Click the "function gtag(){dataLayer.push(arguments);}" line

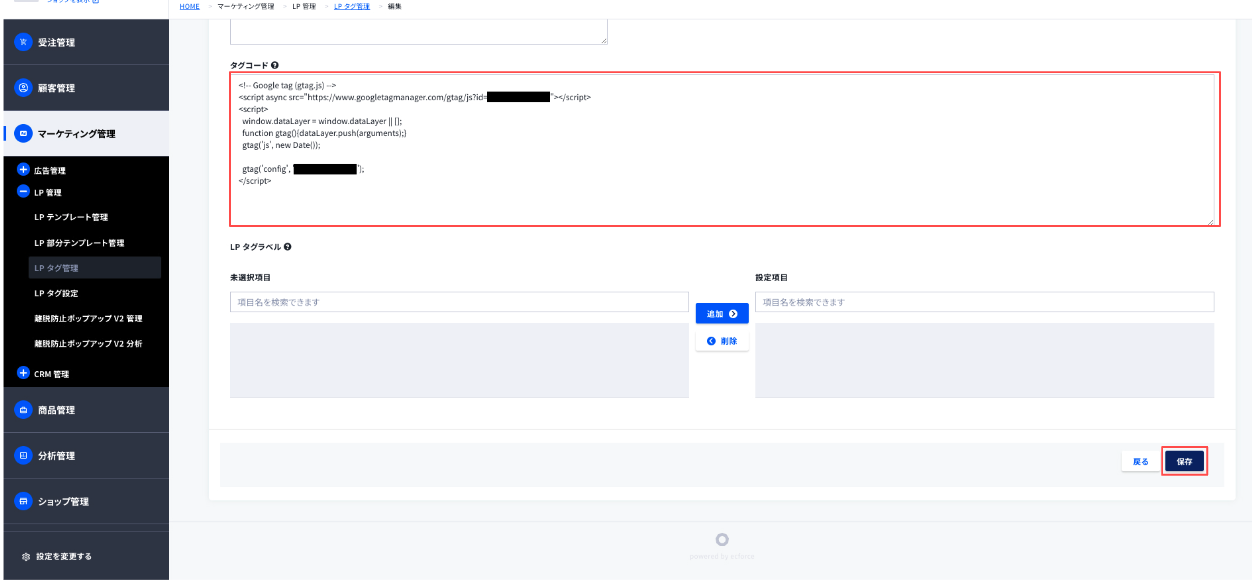click(x=324, y=133)
